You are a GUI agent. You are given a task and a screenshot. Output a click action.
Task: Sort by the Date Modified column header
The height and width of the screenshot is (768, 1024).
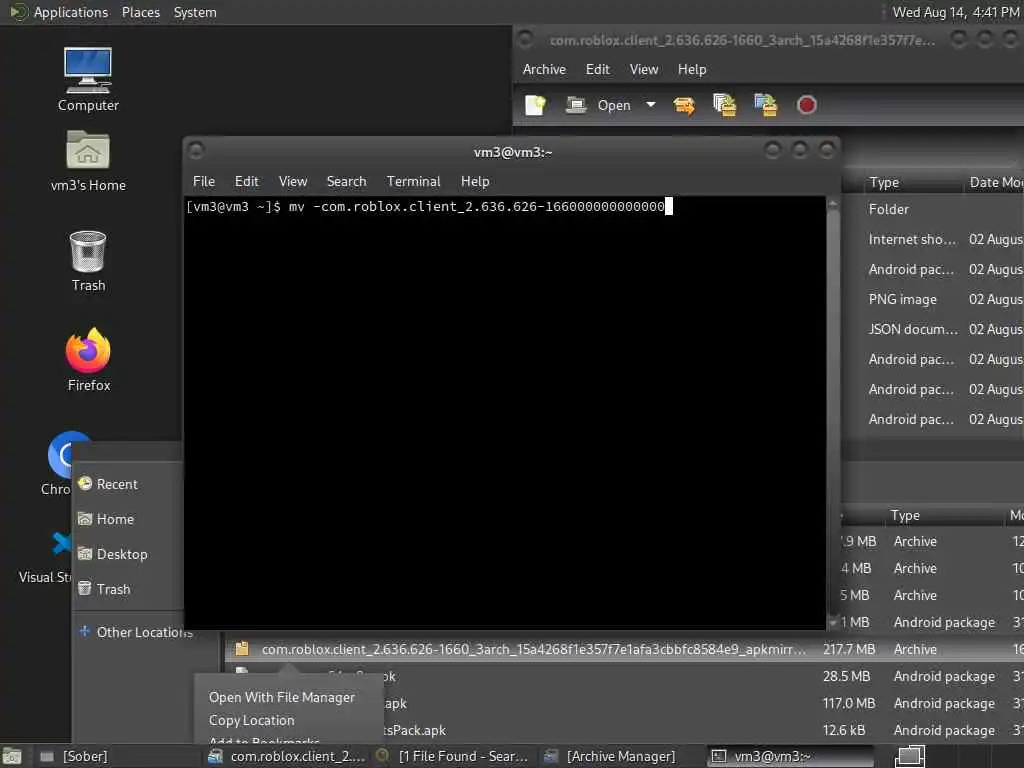995,182
